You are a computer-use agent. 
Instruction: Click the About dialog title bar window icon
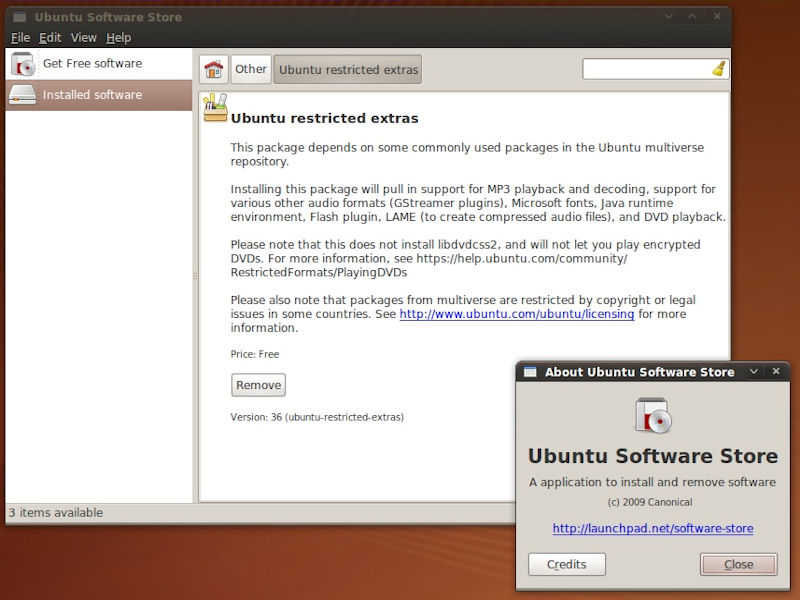(x=530, y=372)
